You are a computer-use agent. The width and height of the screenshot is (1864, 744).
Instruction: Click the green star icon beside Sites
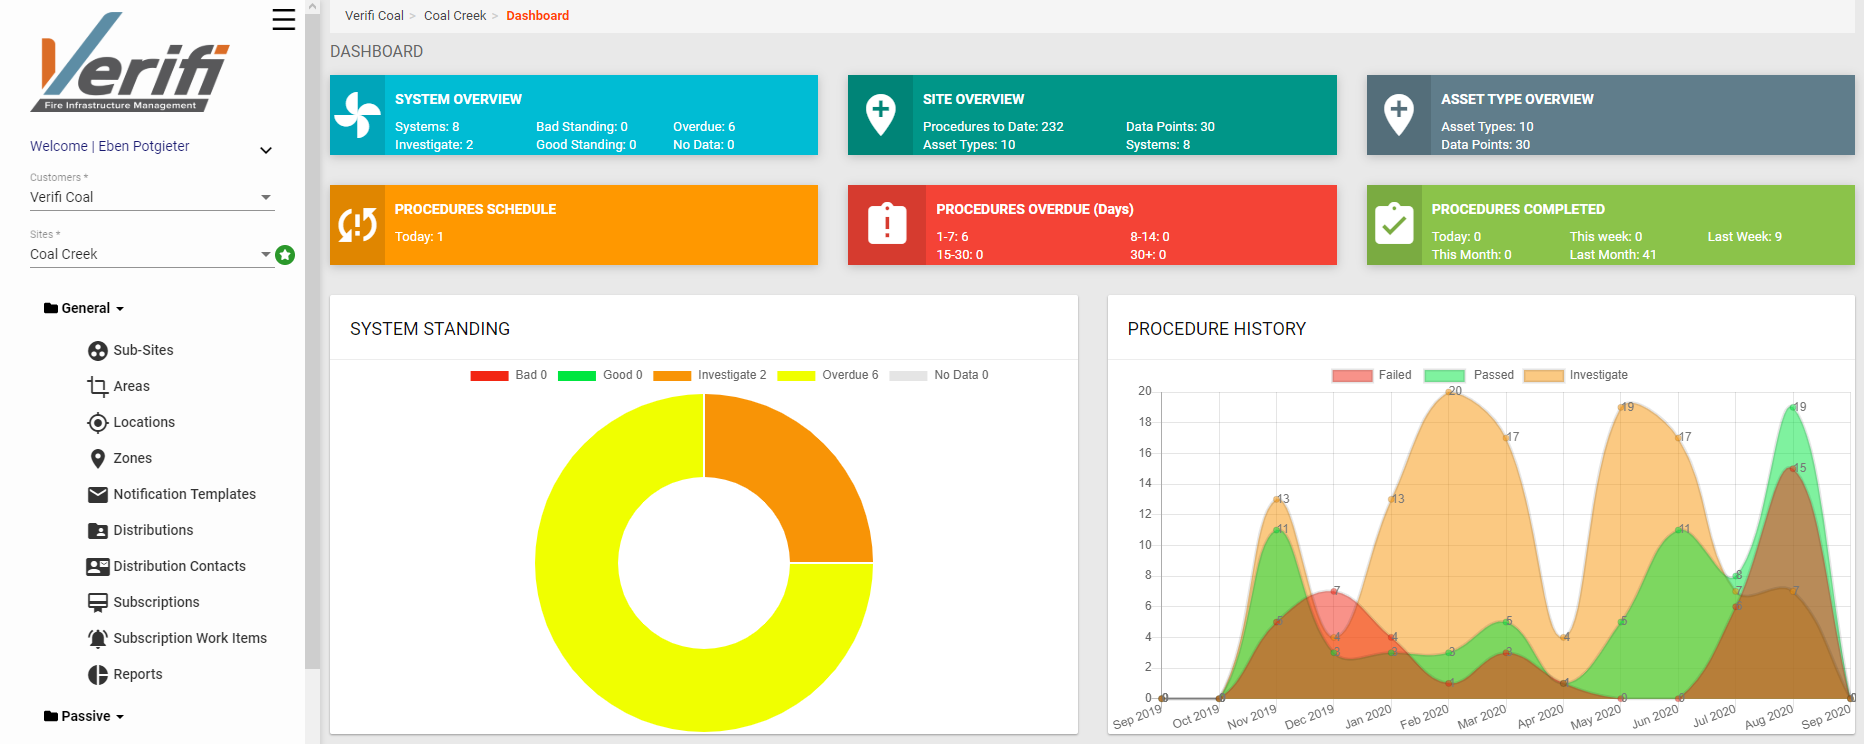285,255
